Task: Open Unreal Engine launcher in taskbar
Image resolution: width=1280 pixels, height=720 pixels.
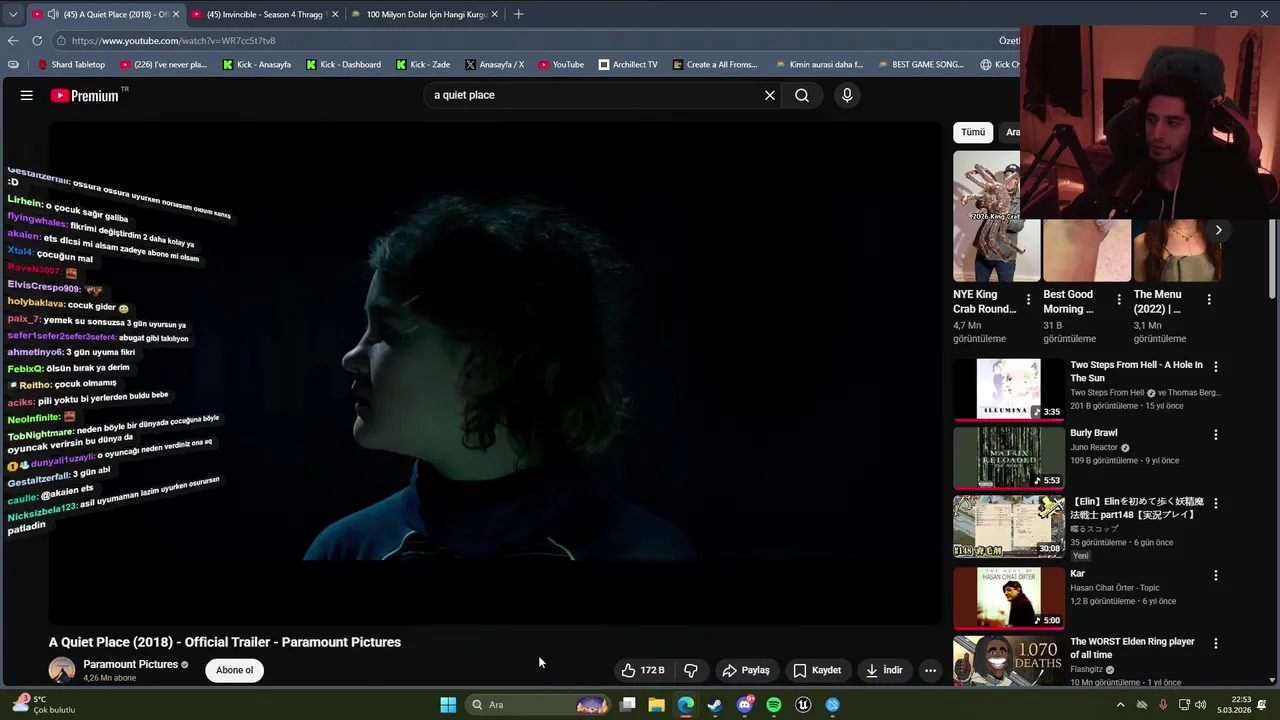Action: coord(803,705)
